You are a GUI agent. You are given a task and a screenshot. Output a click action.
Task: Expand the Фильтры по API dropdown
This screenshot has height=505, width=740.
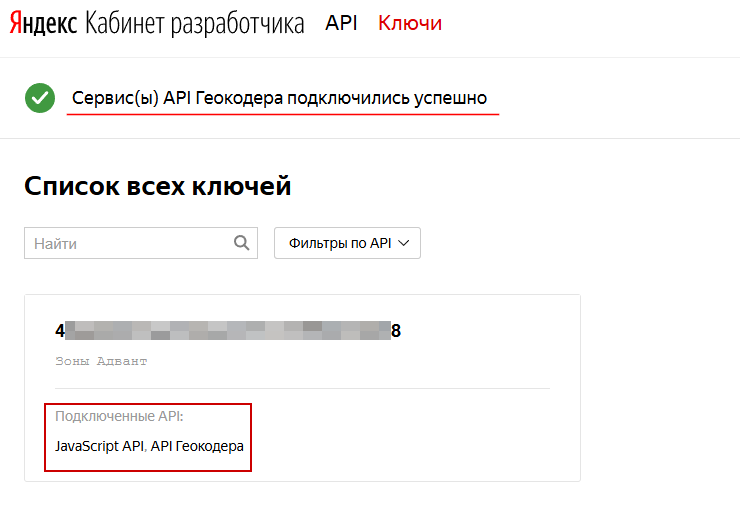click(x=347, y=243)
